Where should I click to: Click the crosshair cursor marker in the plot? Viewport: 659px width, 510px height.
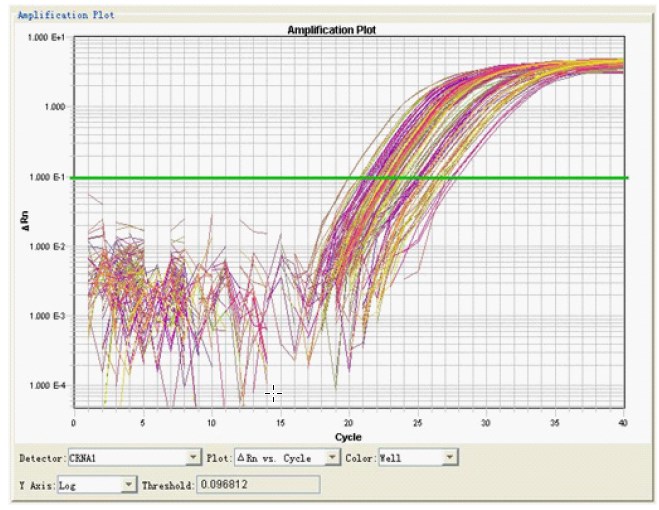tap(273, 394)
